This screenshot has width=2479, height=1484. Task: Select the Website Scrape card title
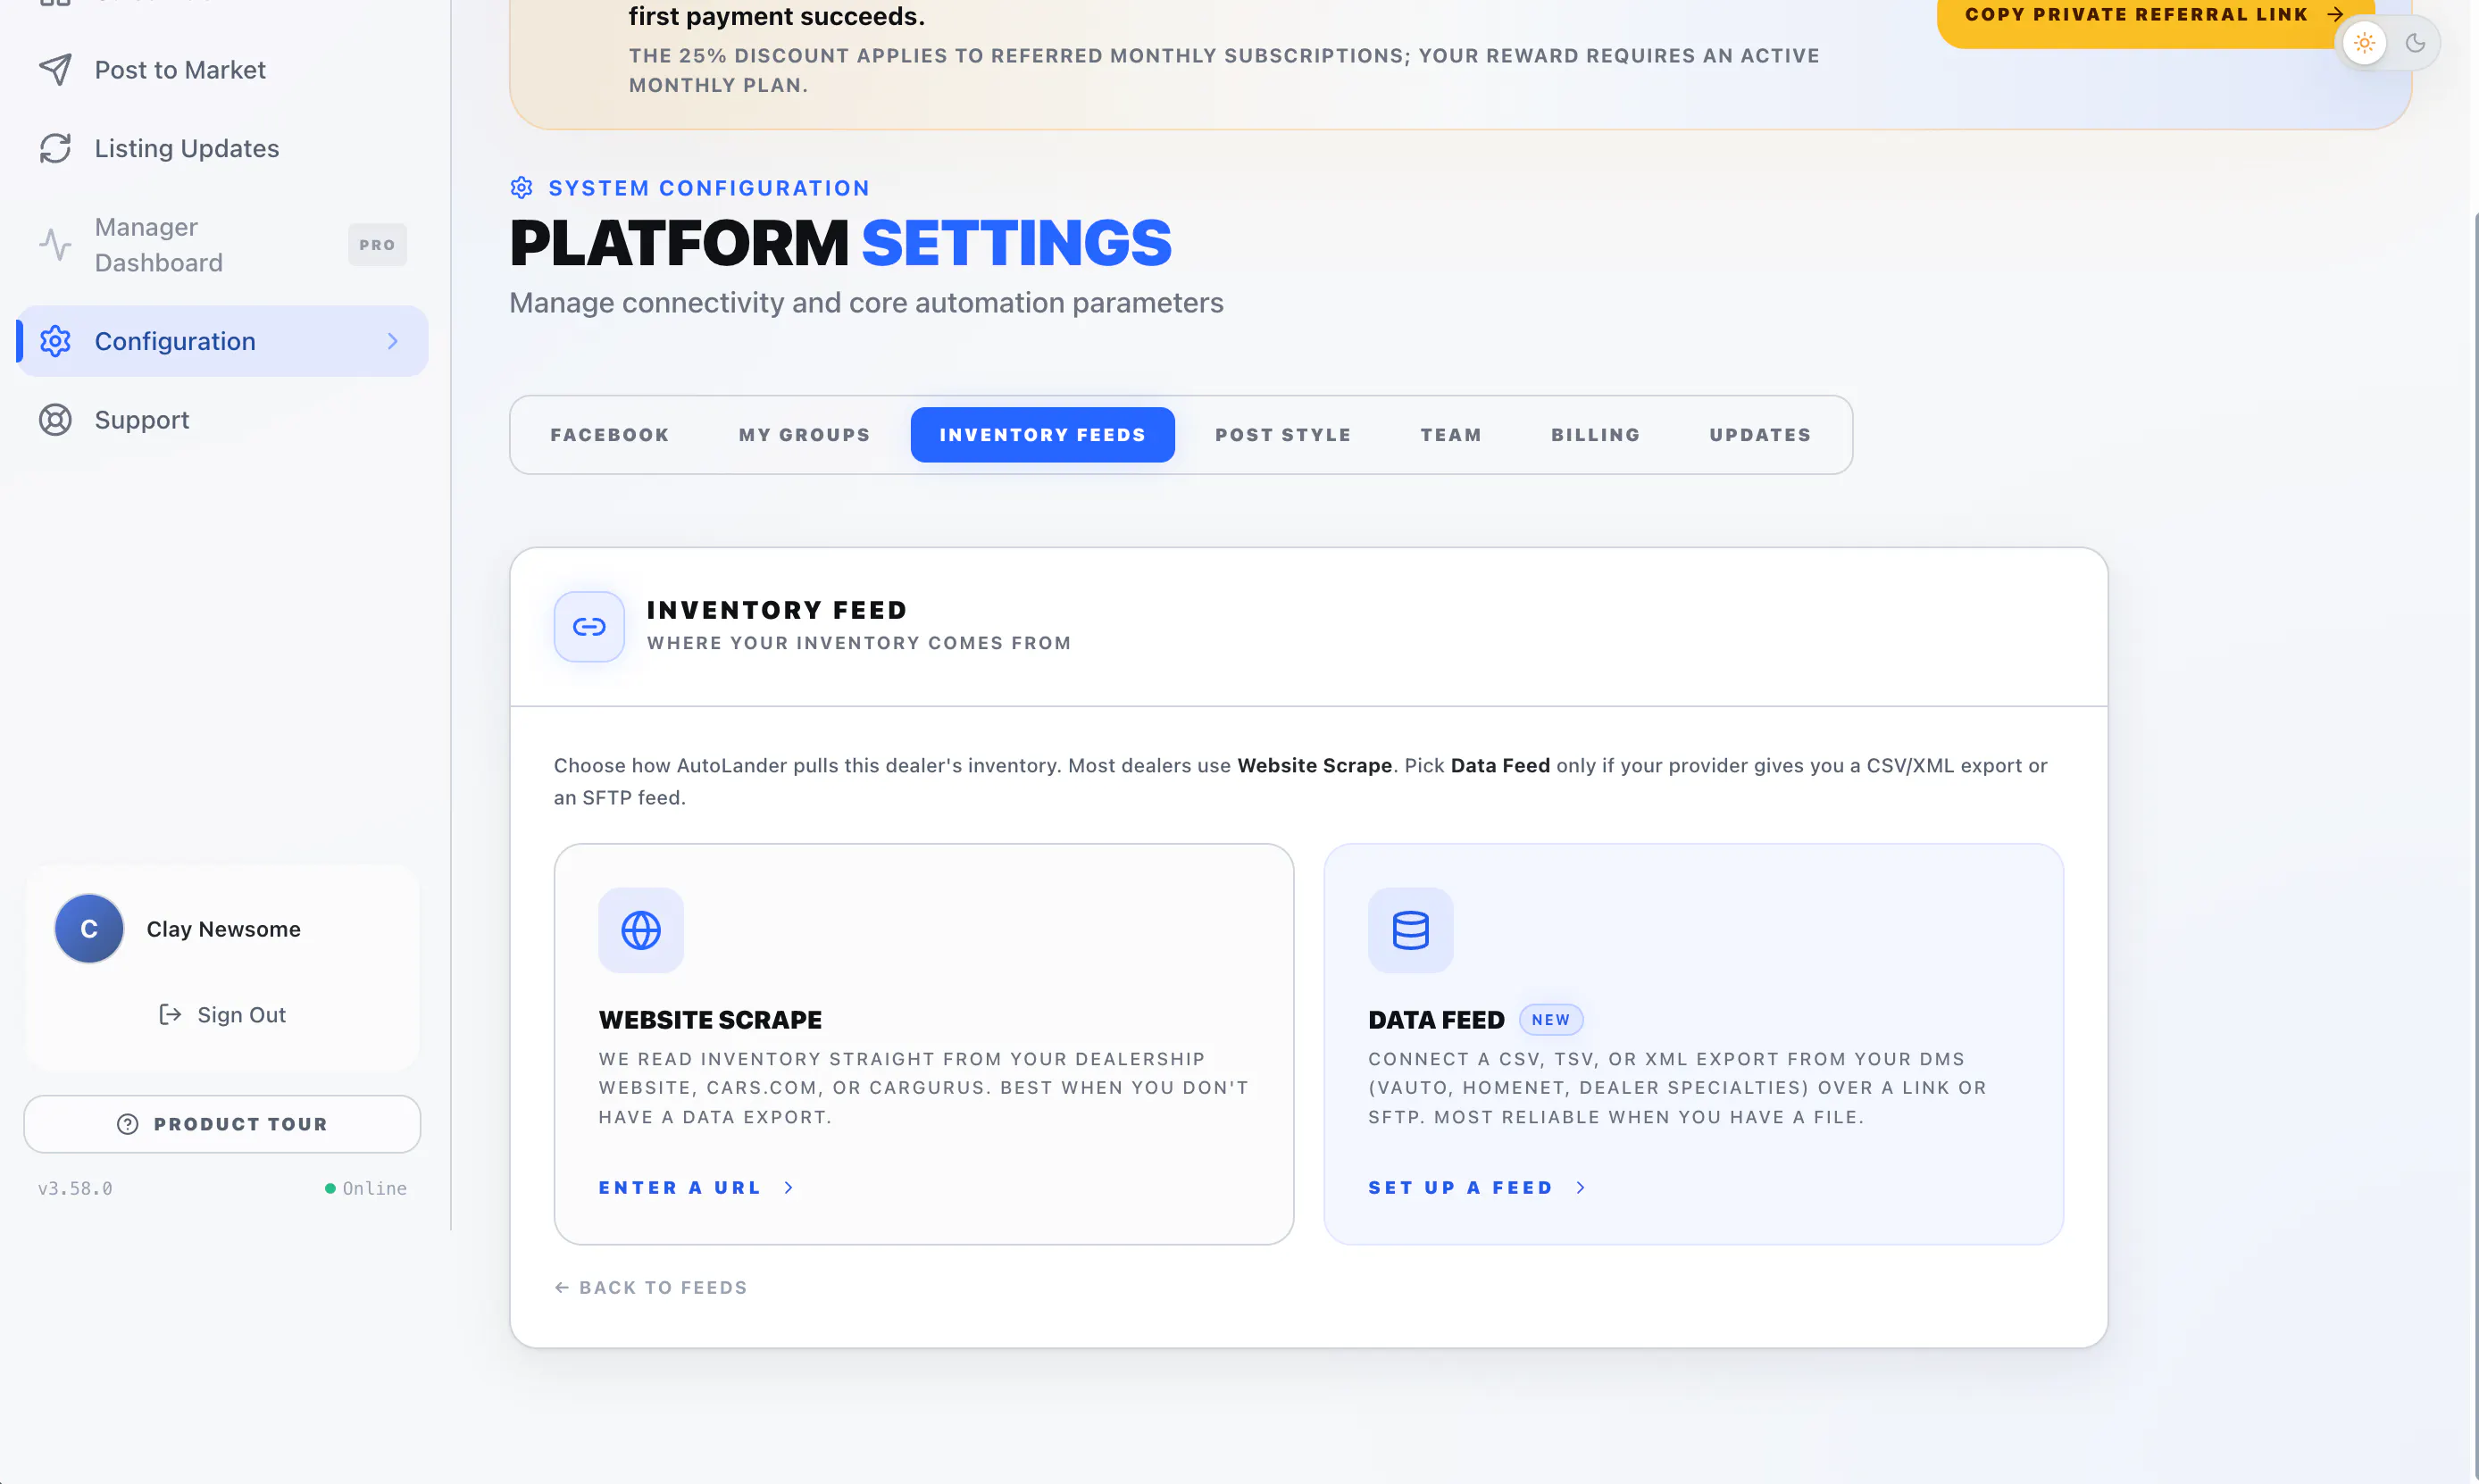point(710,1020)
